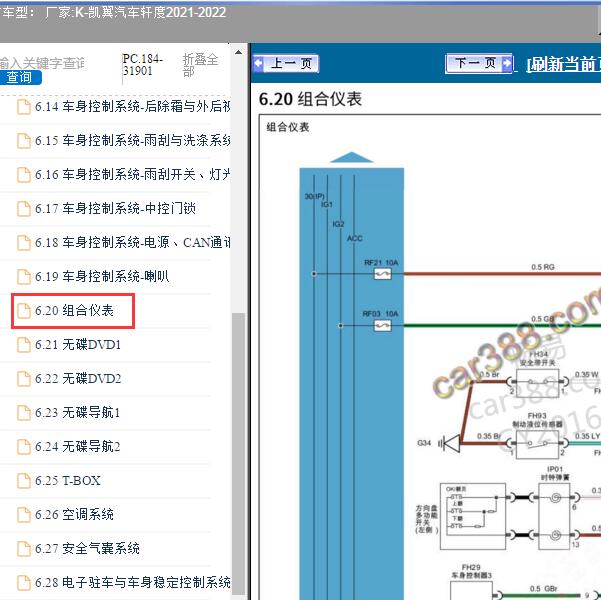Open 6.15 车身控制系统-雨刮与洗涤 entry

pyautogui.click(x=133, y=140)
